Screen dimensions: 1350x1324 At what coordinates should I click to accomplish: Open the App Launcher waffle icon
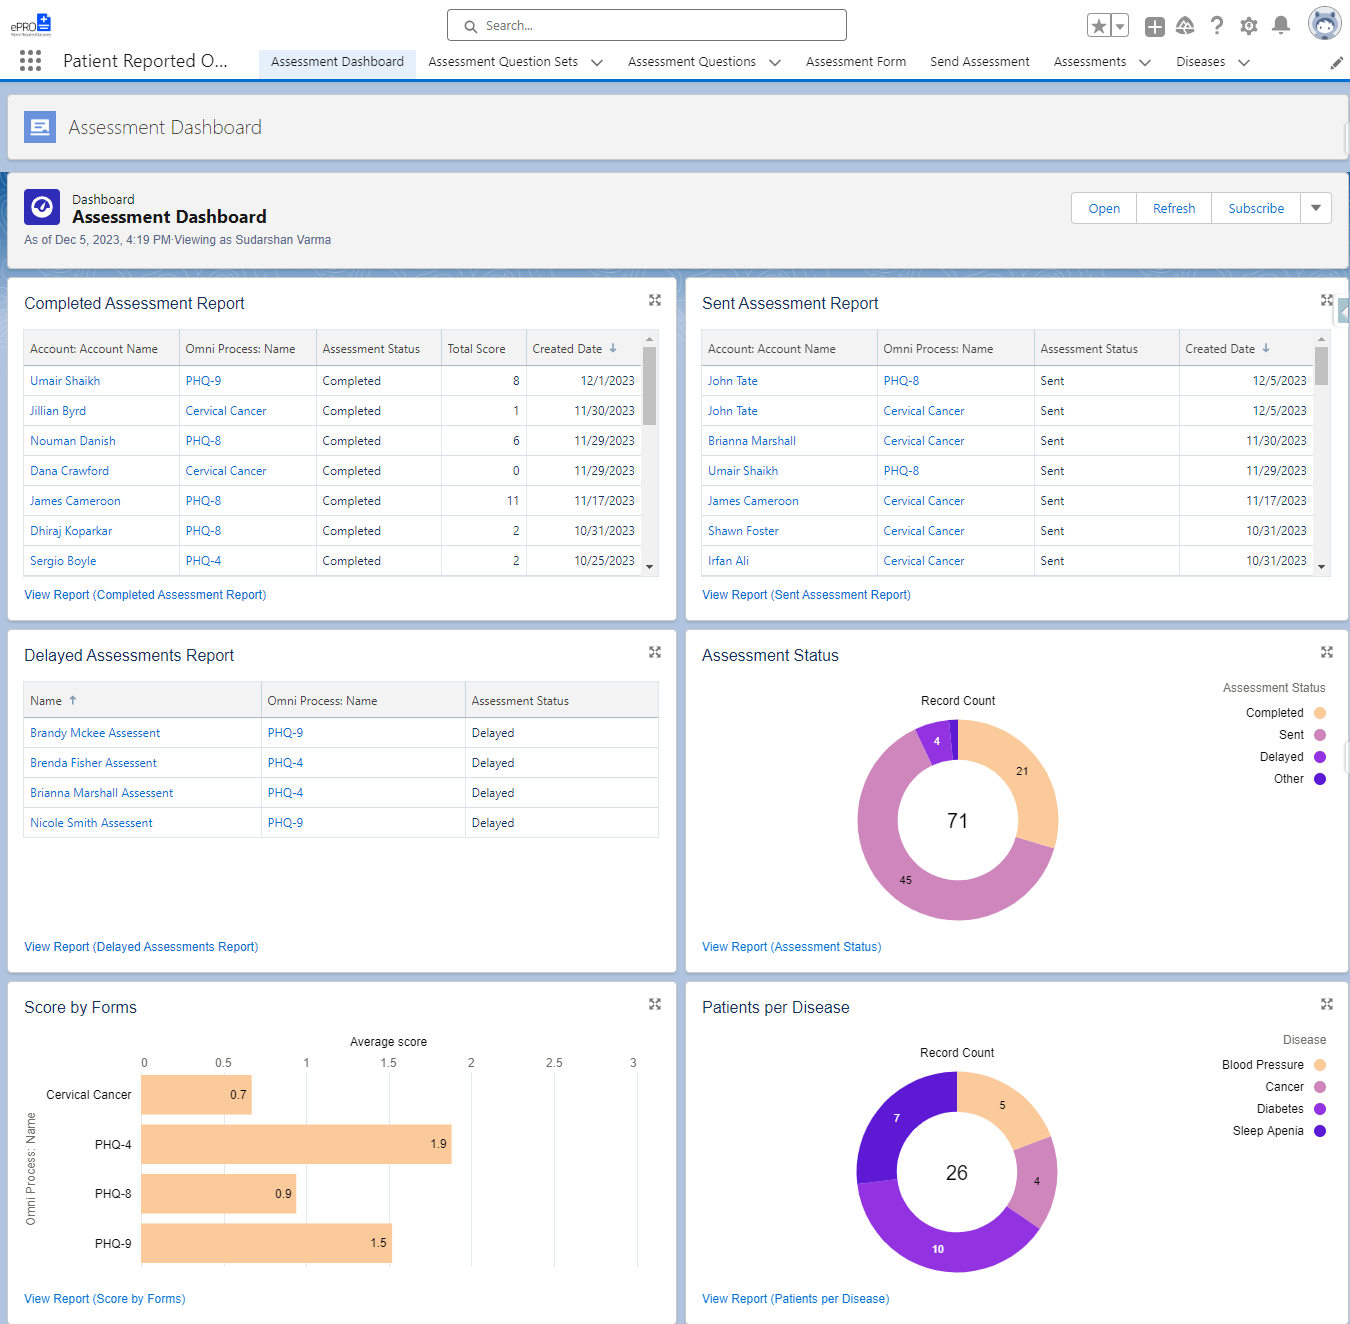pyautogui.click(x=30, y=60)
